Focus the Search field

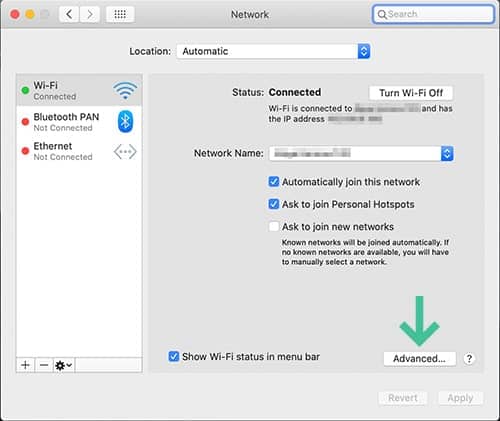433,14
